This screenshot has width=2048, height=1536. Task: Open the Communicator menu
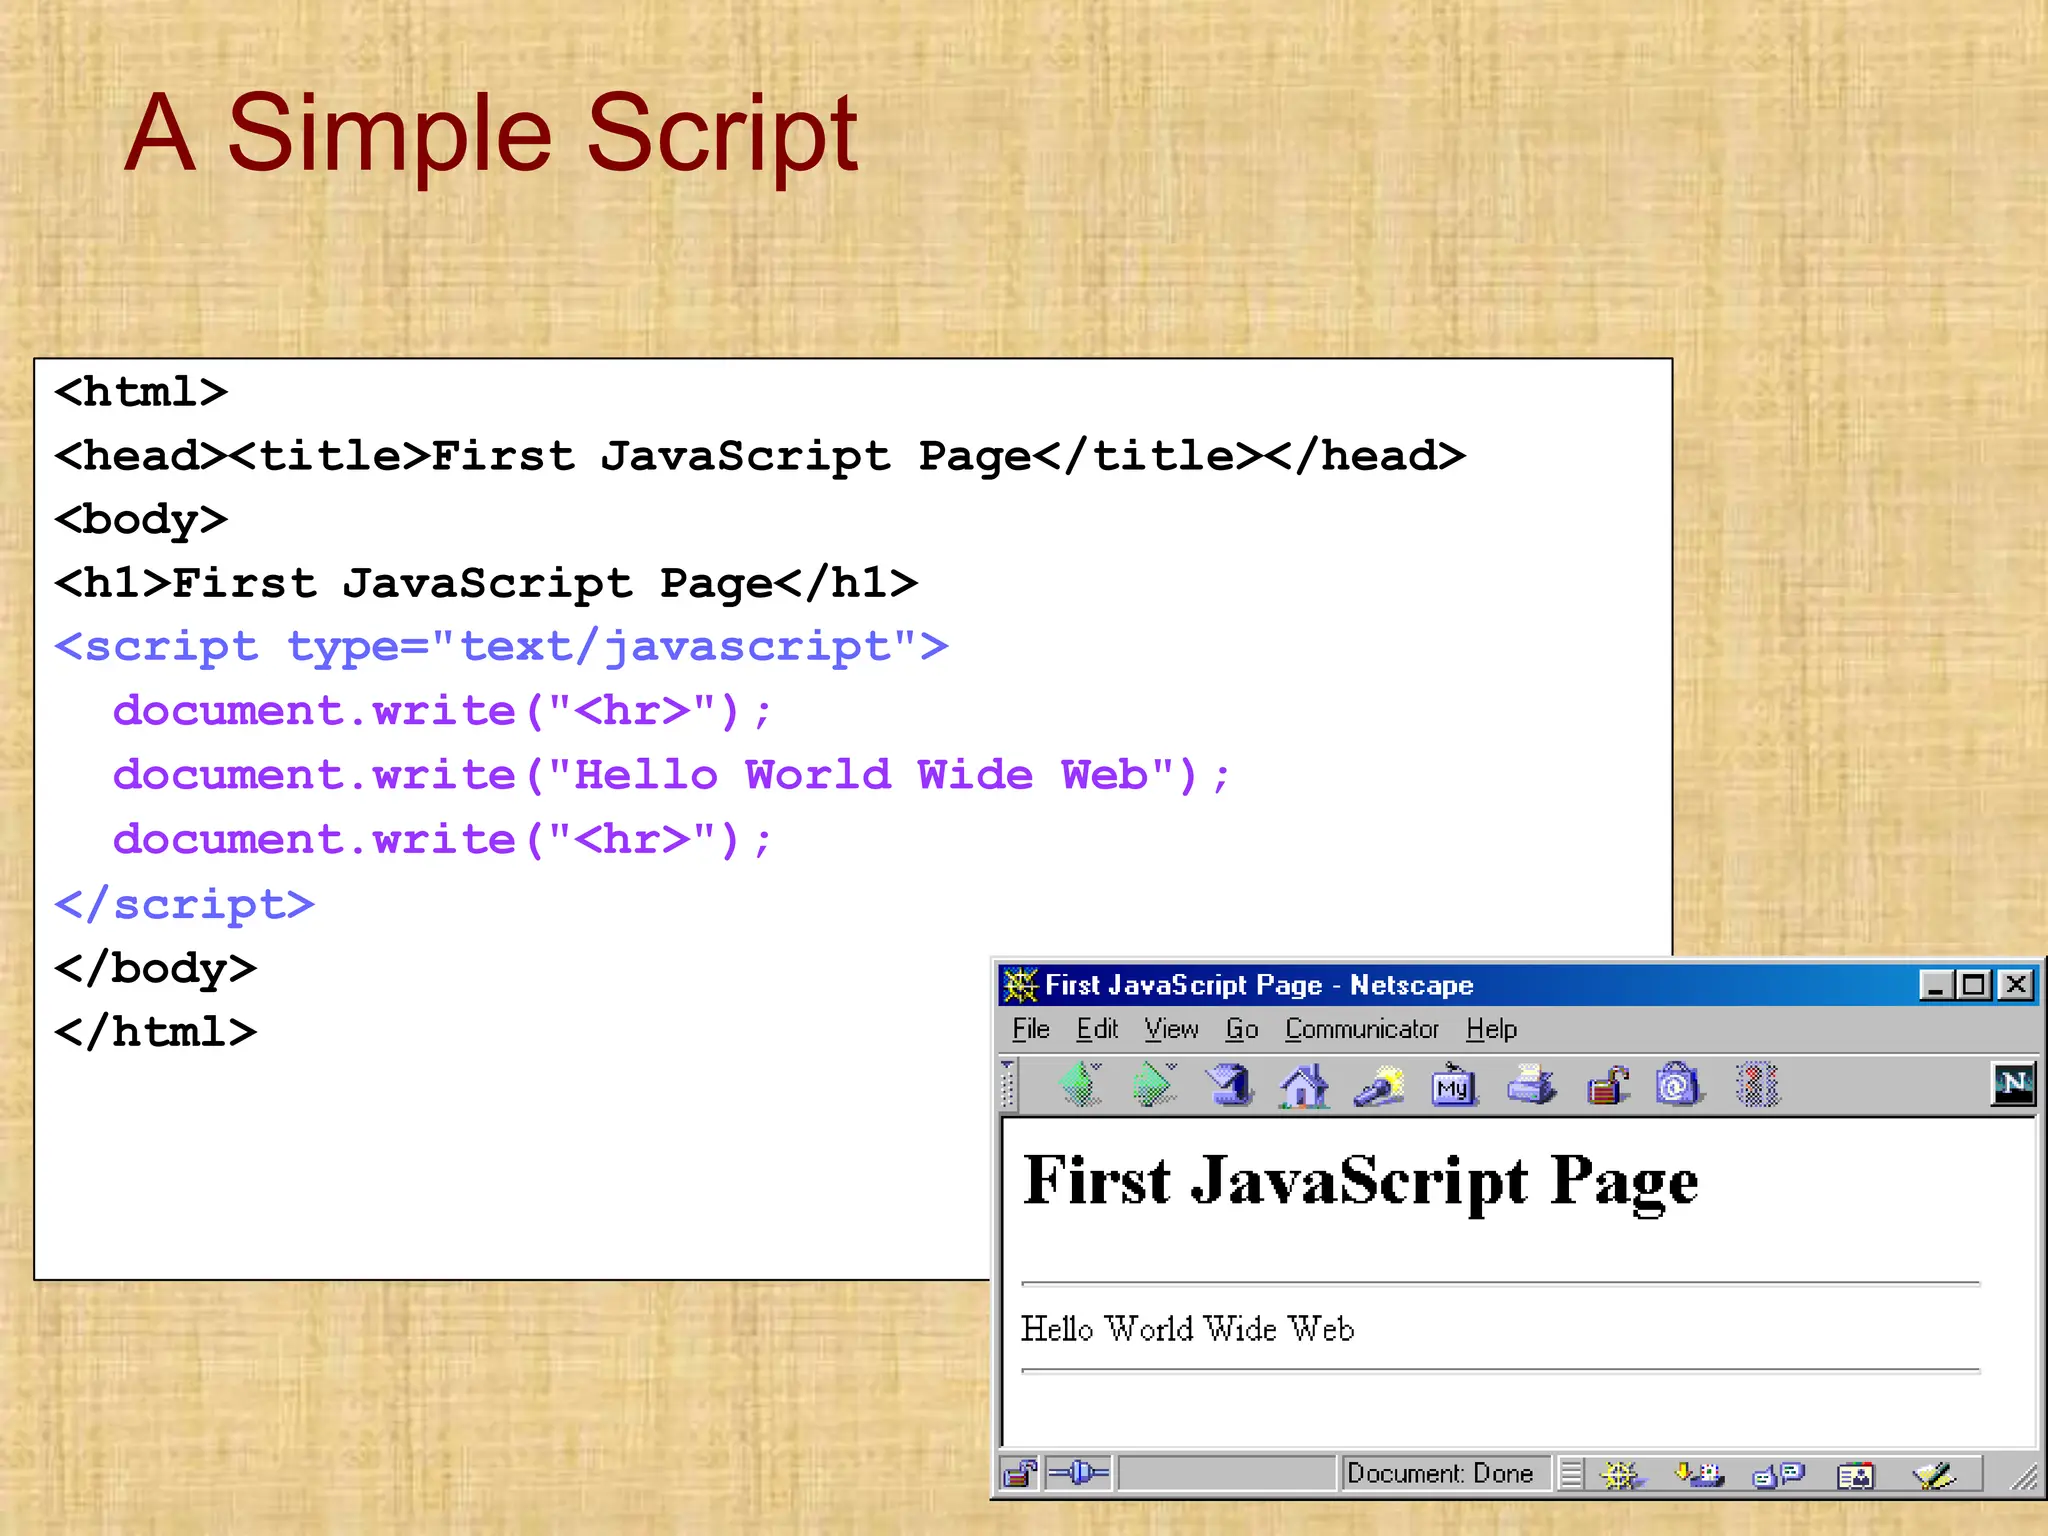click(1361, 1029)
